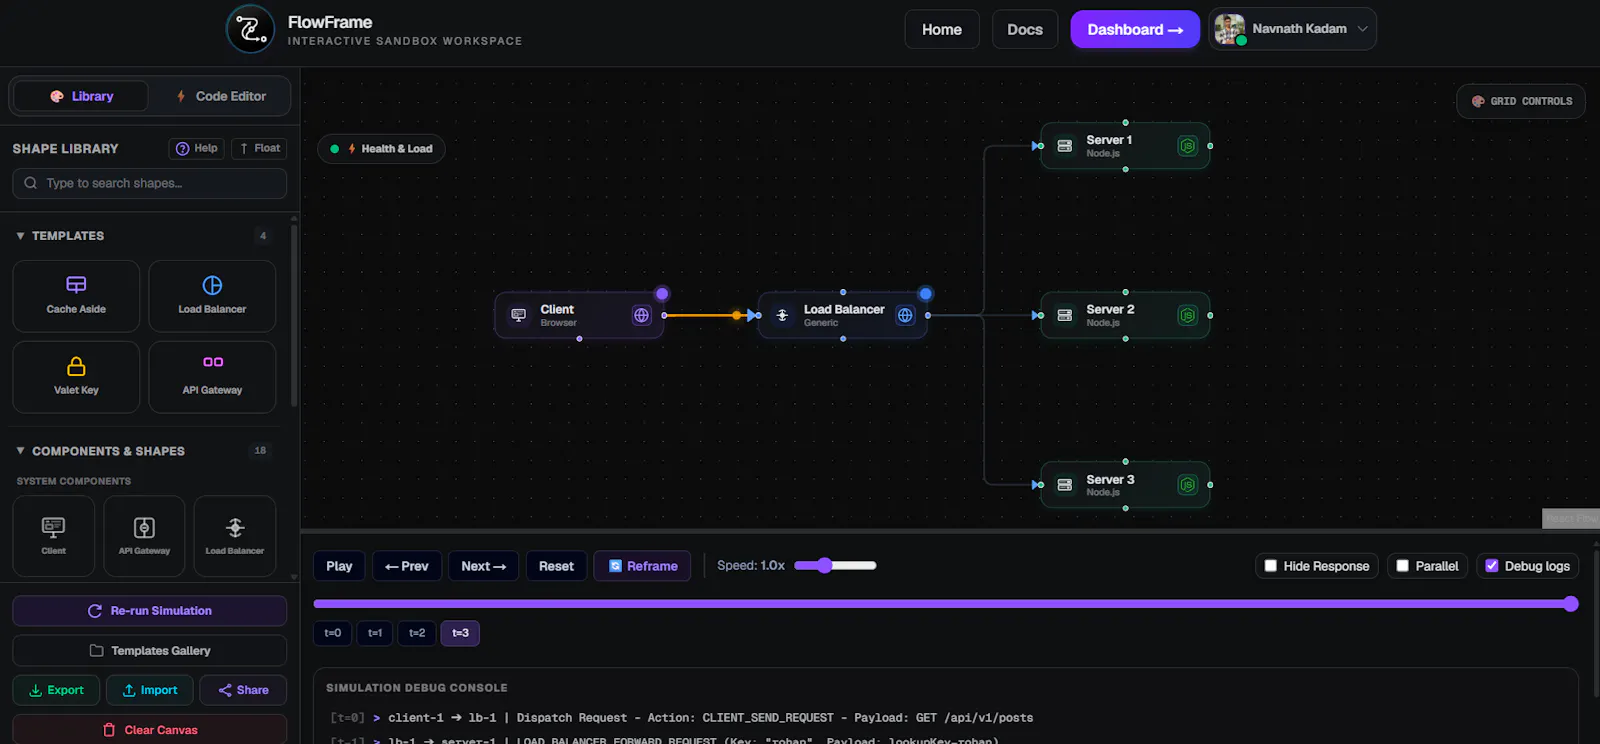Open Templates Gallery
The height and width of the screenshot is (744, 1600).
pyautogui.click(x=150, y=651)
